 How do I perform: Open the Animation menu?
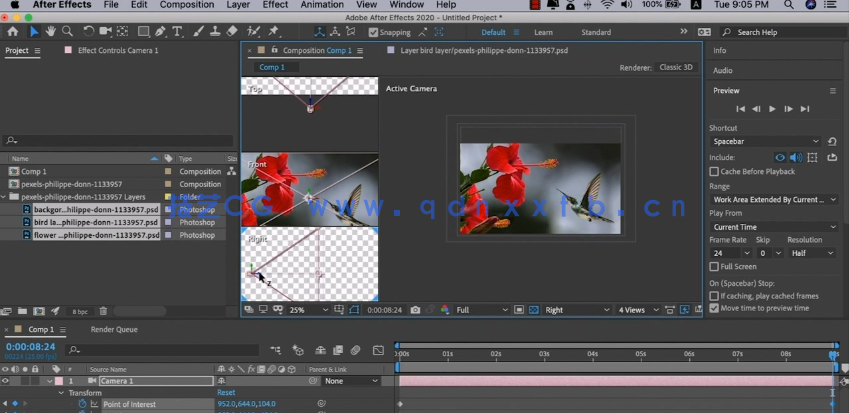pos(322,5)
